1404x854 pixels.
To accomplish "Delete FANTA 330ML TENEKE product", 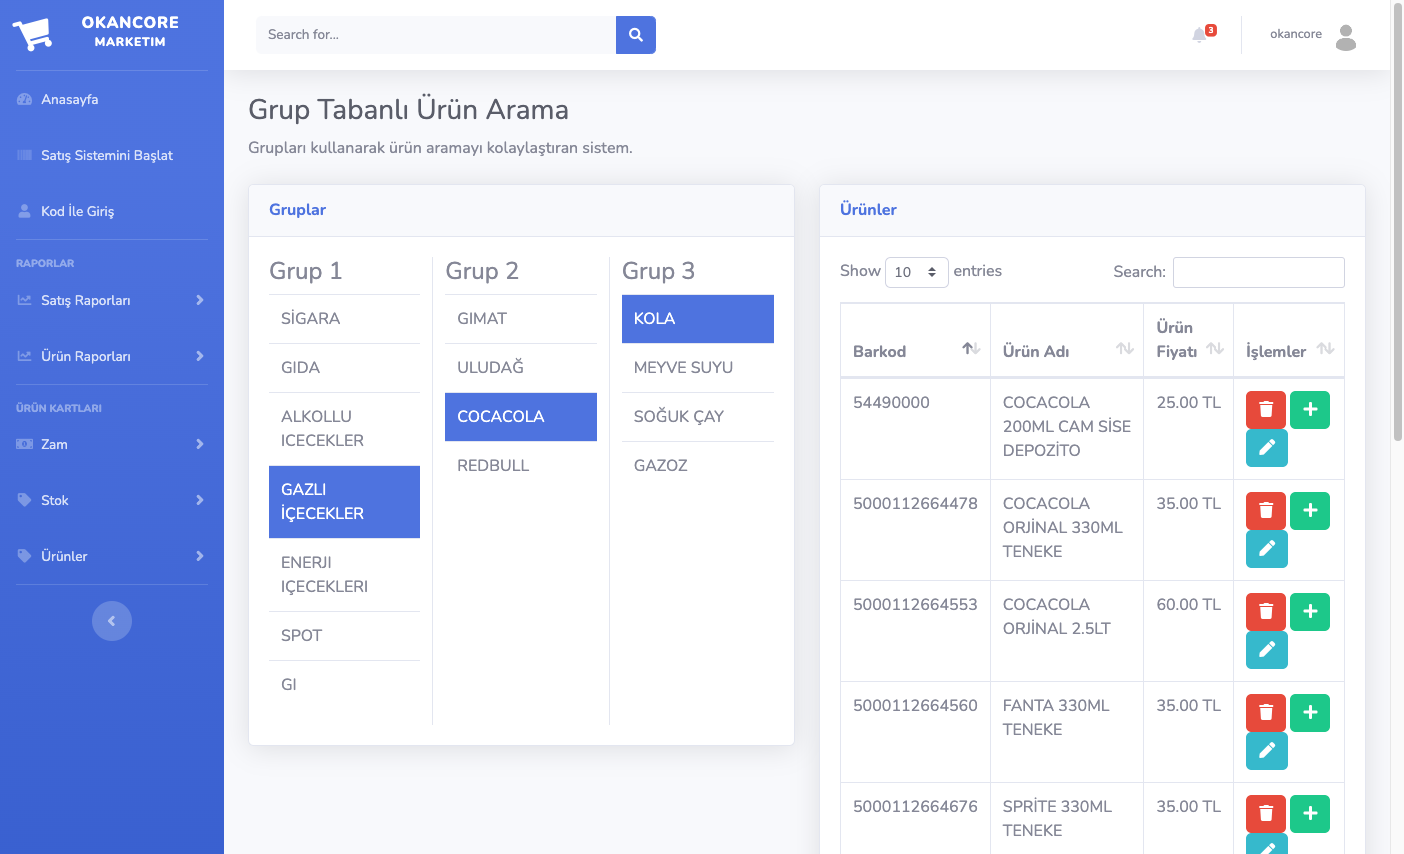I will coord(1266,713).
